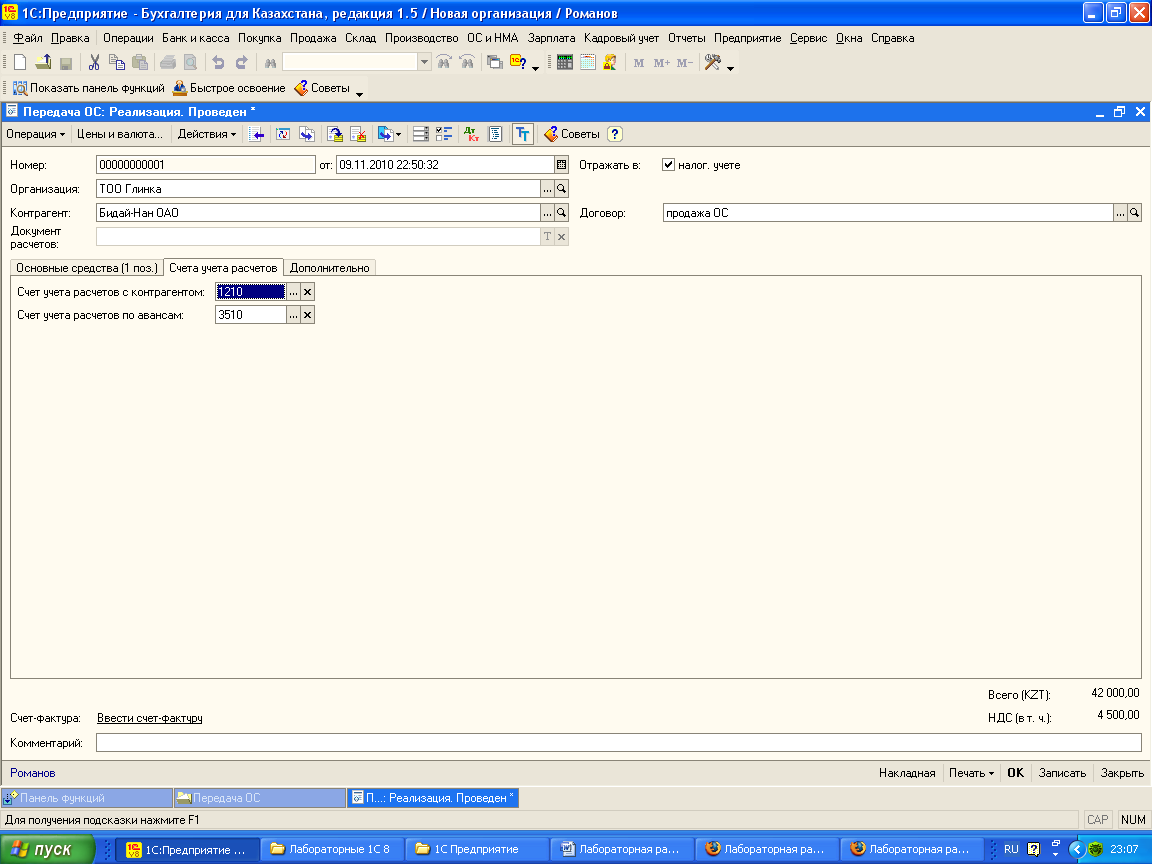Screen dimensions: 1152x864
Task: Expand the Операция dropdown
Action: [x=35, y=134]
